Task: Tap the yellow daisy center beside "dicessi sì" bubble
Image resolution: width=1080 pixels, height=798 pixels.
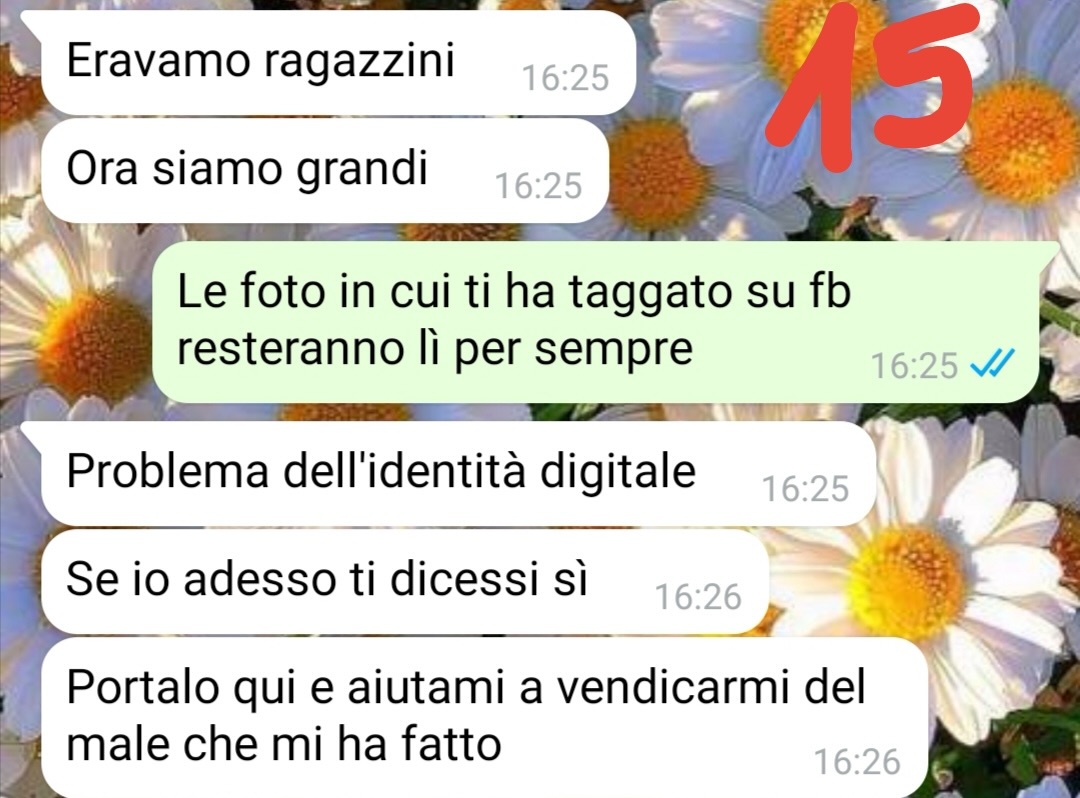Action: [x=909, y=575]
